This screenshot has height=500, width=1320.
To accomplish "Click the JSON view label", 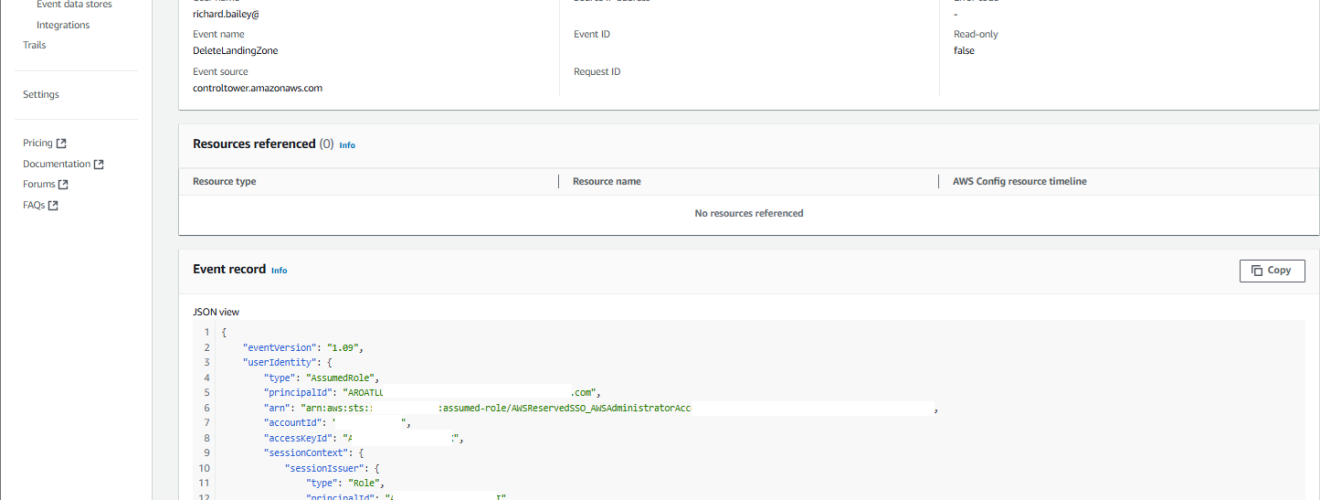I will pyautogui.click(x=216, y=312).
